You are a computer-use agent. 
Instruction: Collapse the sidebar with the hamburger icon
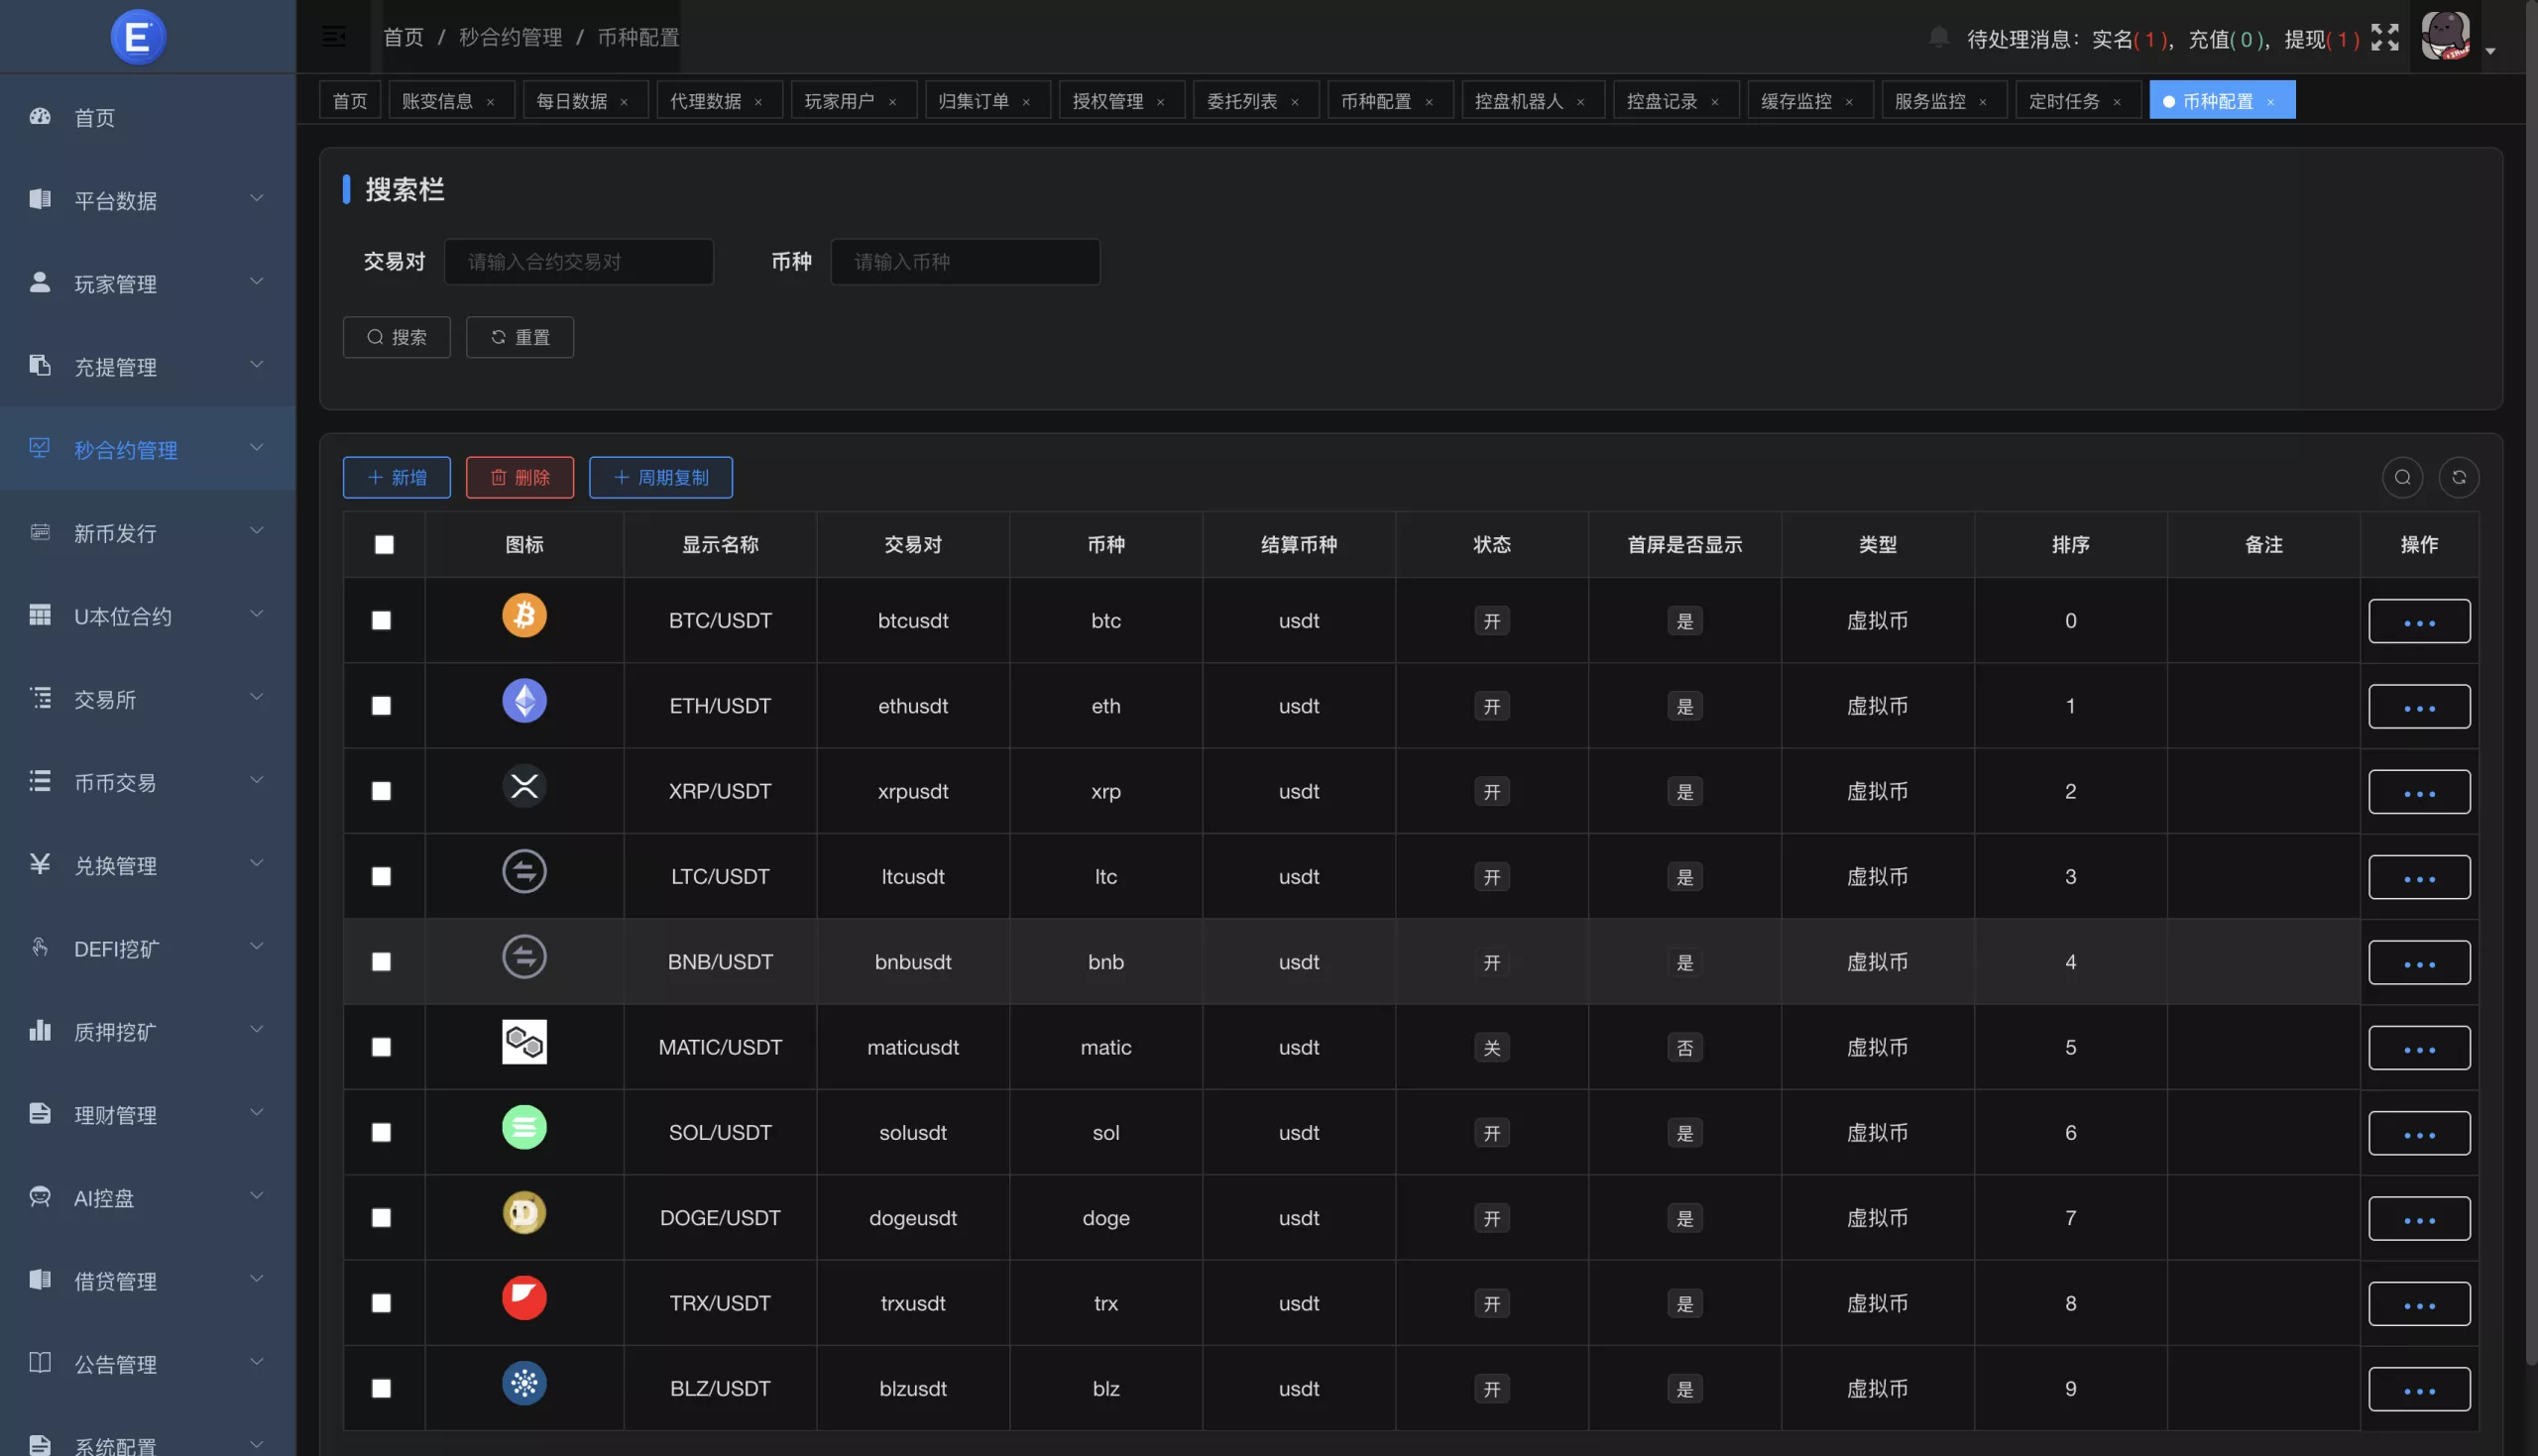point(333,36)
